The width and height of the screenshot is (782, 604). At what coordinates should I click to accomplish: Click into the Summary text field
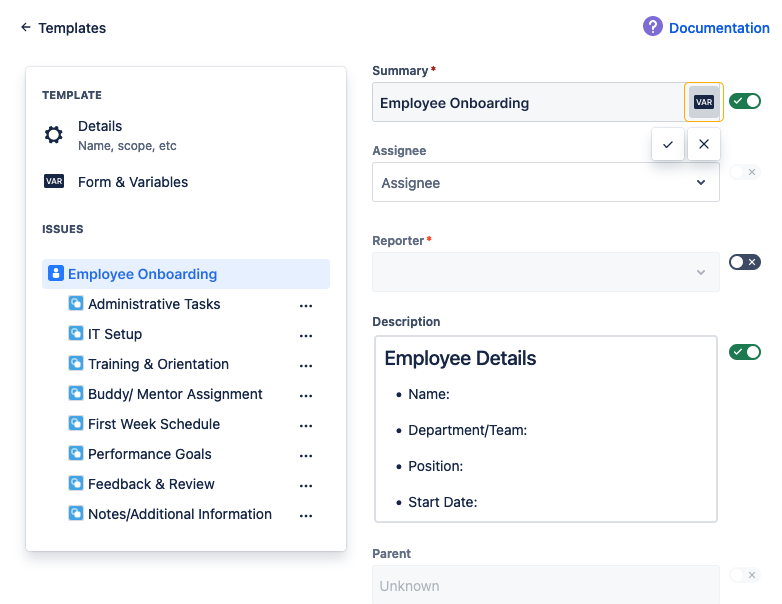pyautogui.click(x=527, y=103)
